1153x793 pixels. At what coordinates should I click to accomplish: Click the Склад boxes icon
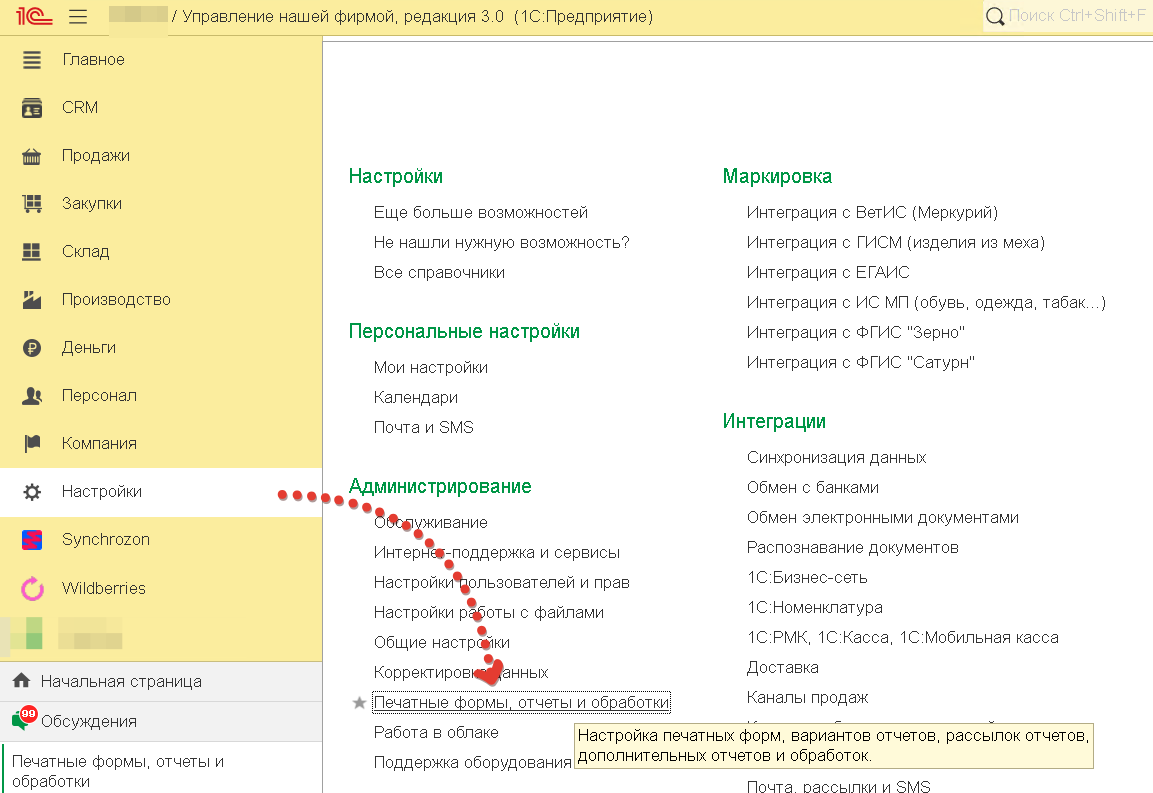[32, 252]
